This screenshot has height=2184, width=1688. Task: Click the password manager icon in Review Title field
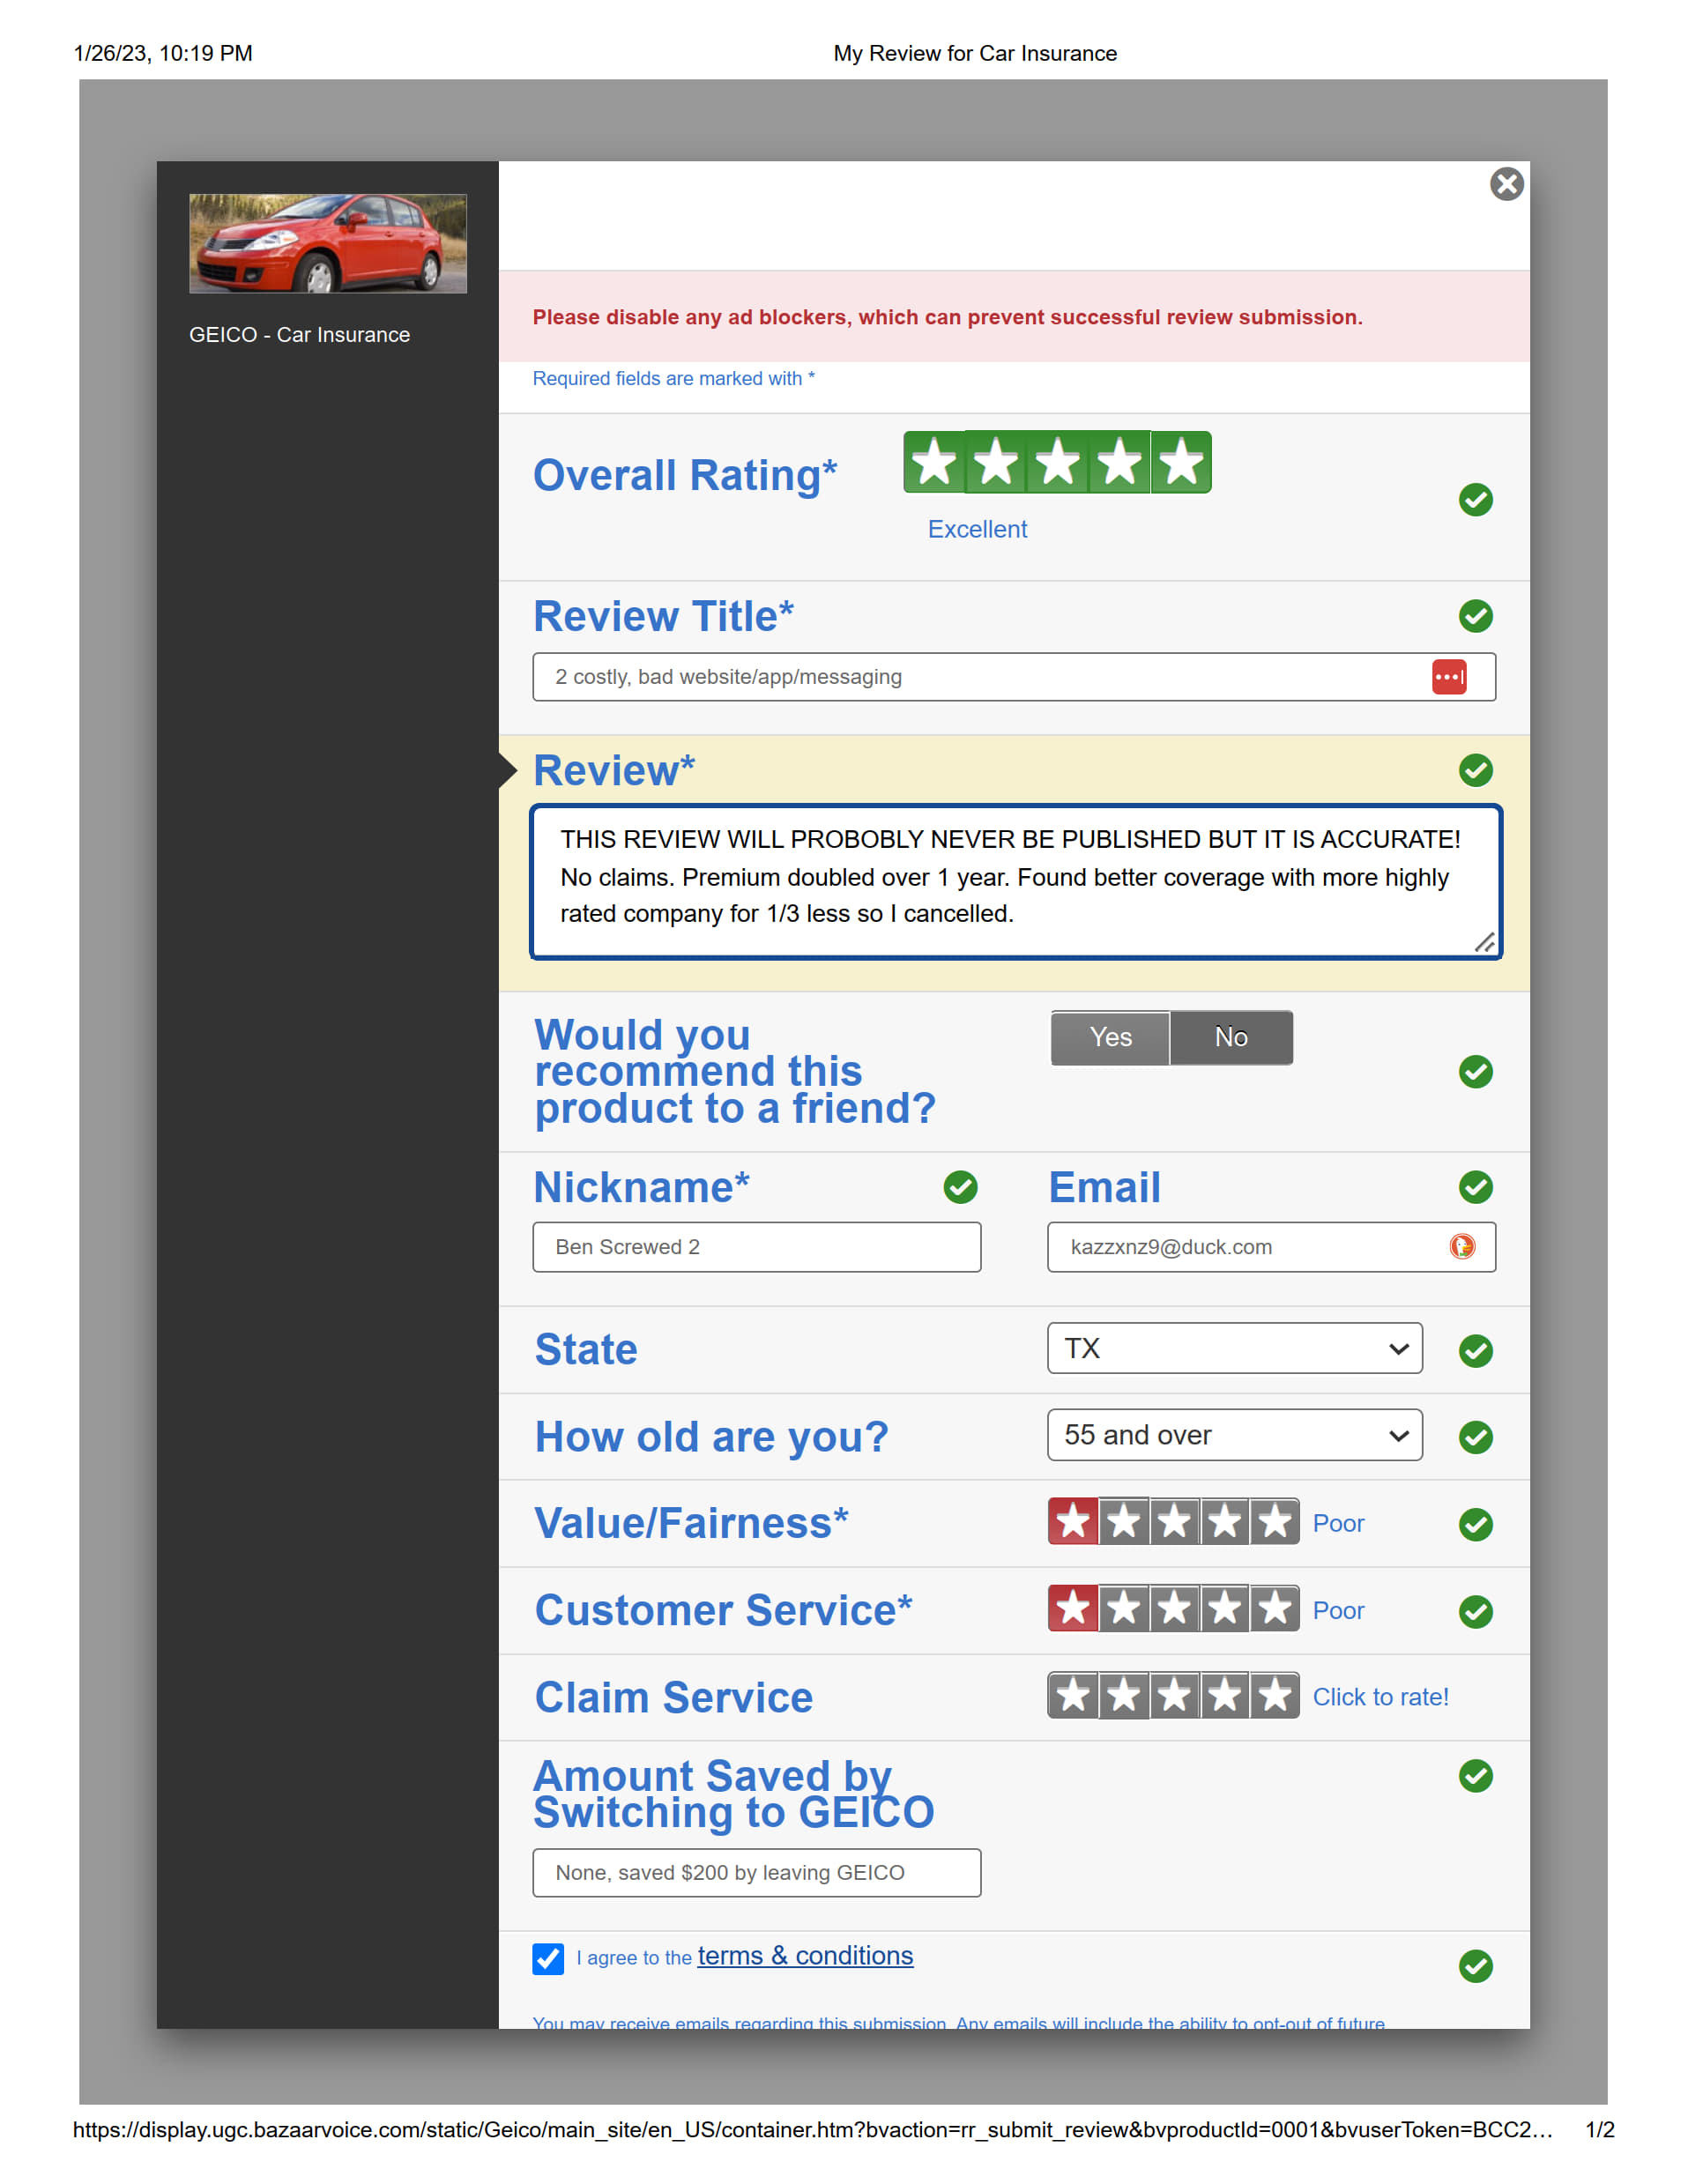[1448, 676]
